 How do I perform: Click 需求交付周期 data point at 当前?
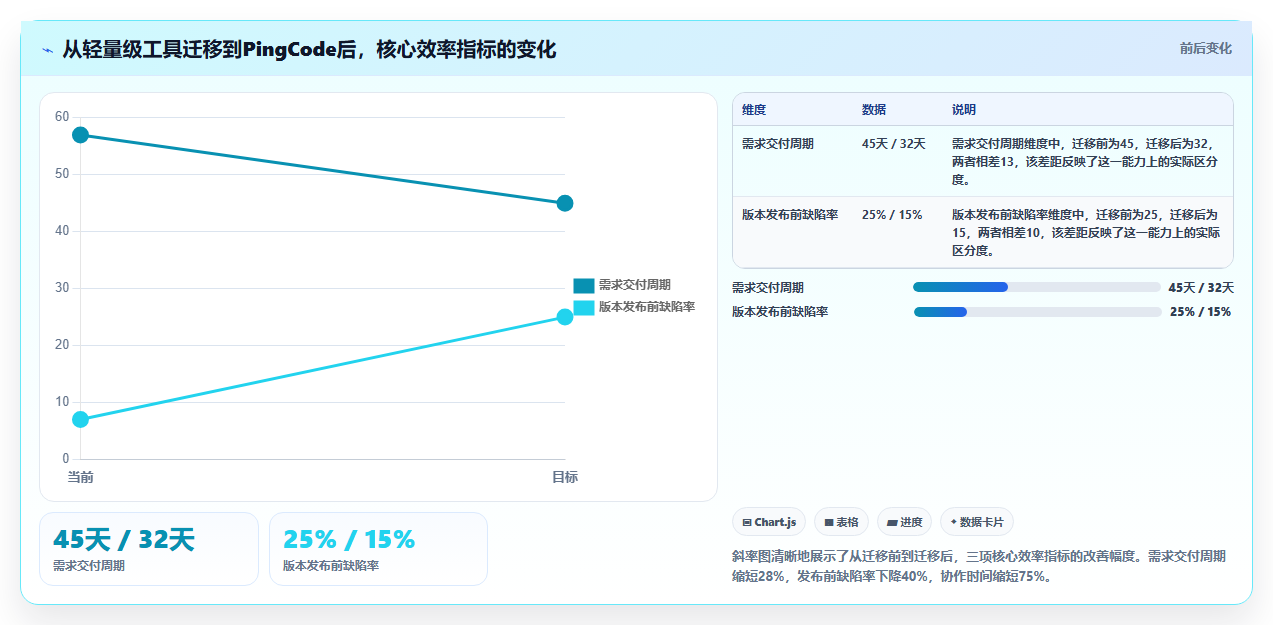click(x=81, y=135)
